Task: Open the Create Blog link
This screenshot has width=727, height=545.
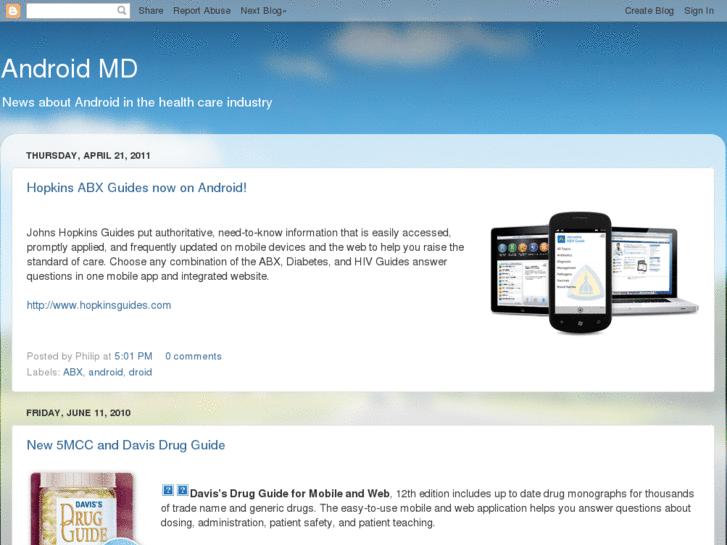Action: pyautogui.click(x=649, y=11)
